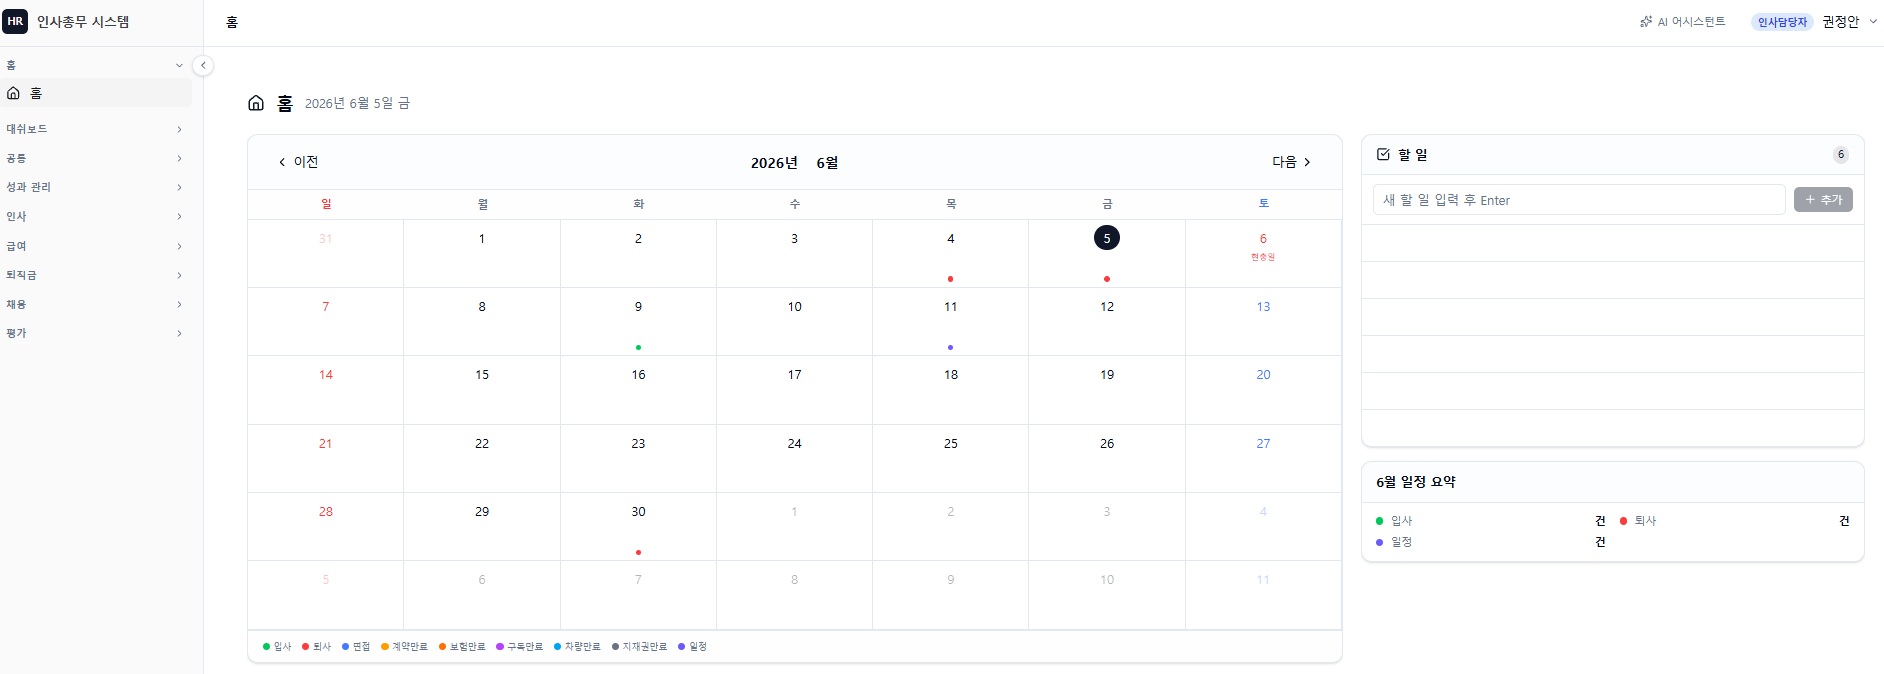Expand the 평가 sidebar menu

pyautogui.click(x=95, y=333)
